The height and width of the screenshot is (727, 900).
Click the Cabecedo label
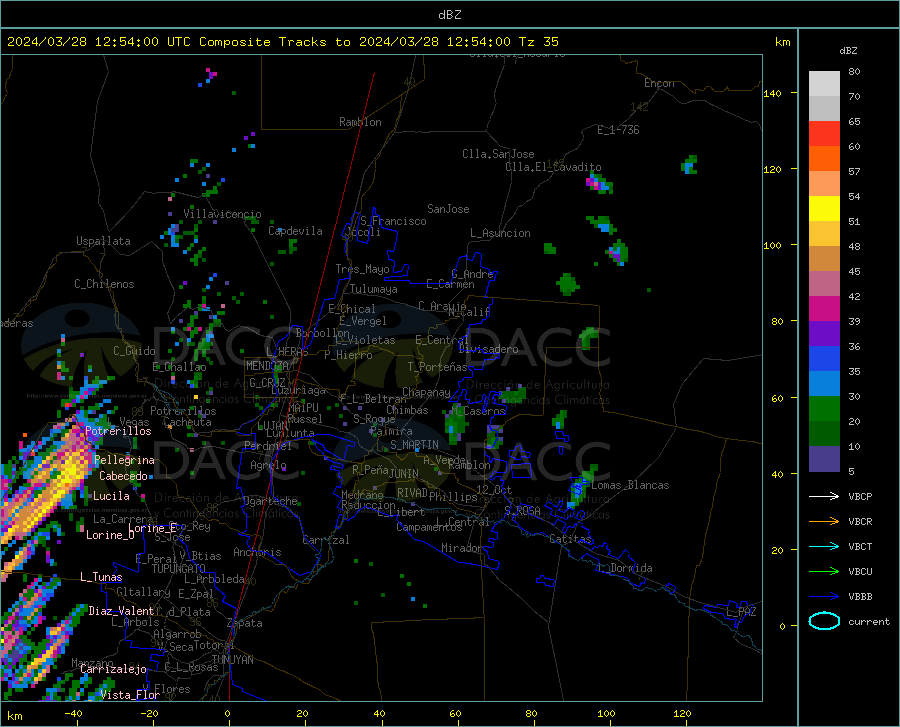123,476
